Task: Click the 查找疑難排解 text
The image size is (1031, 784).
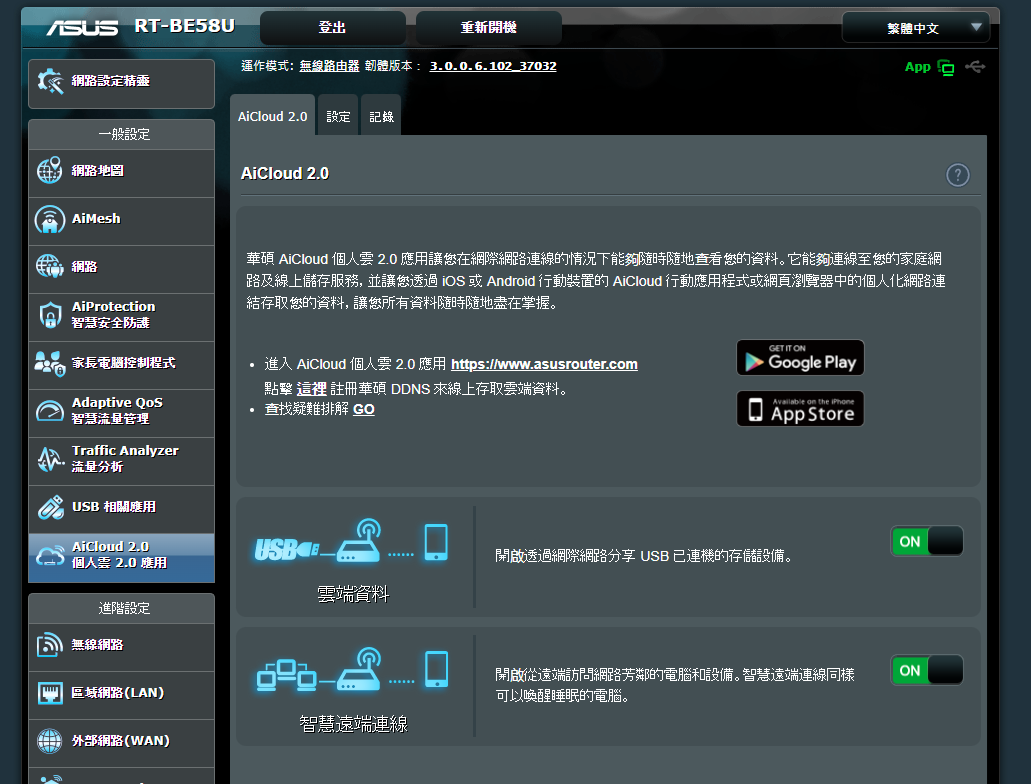Action: tap(306, 409)
